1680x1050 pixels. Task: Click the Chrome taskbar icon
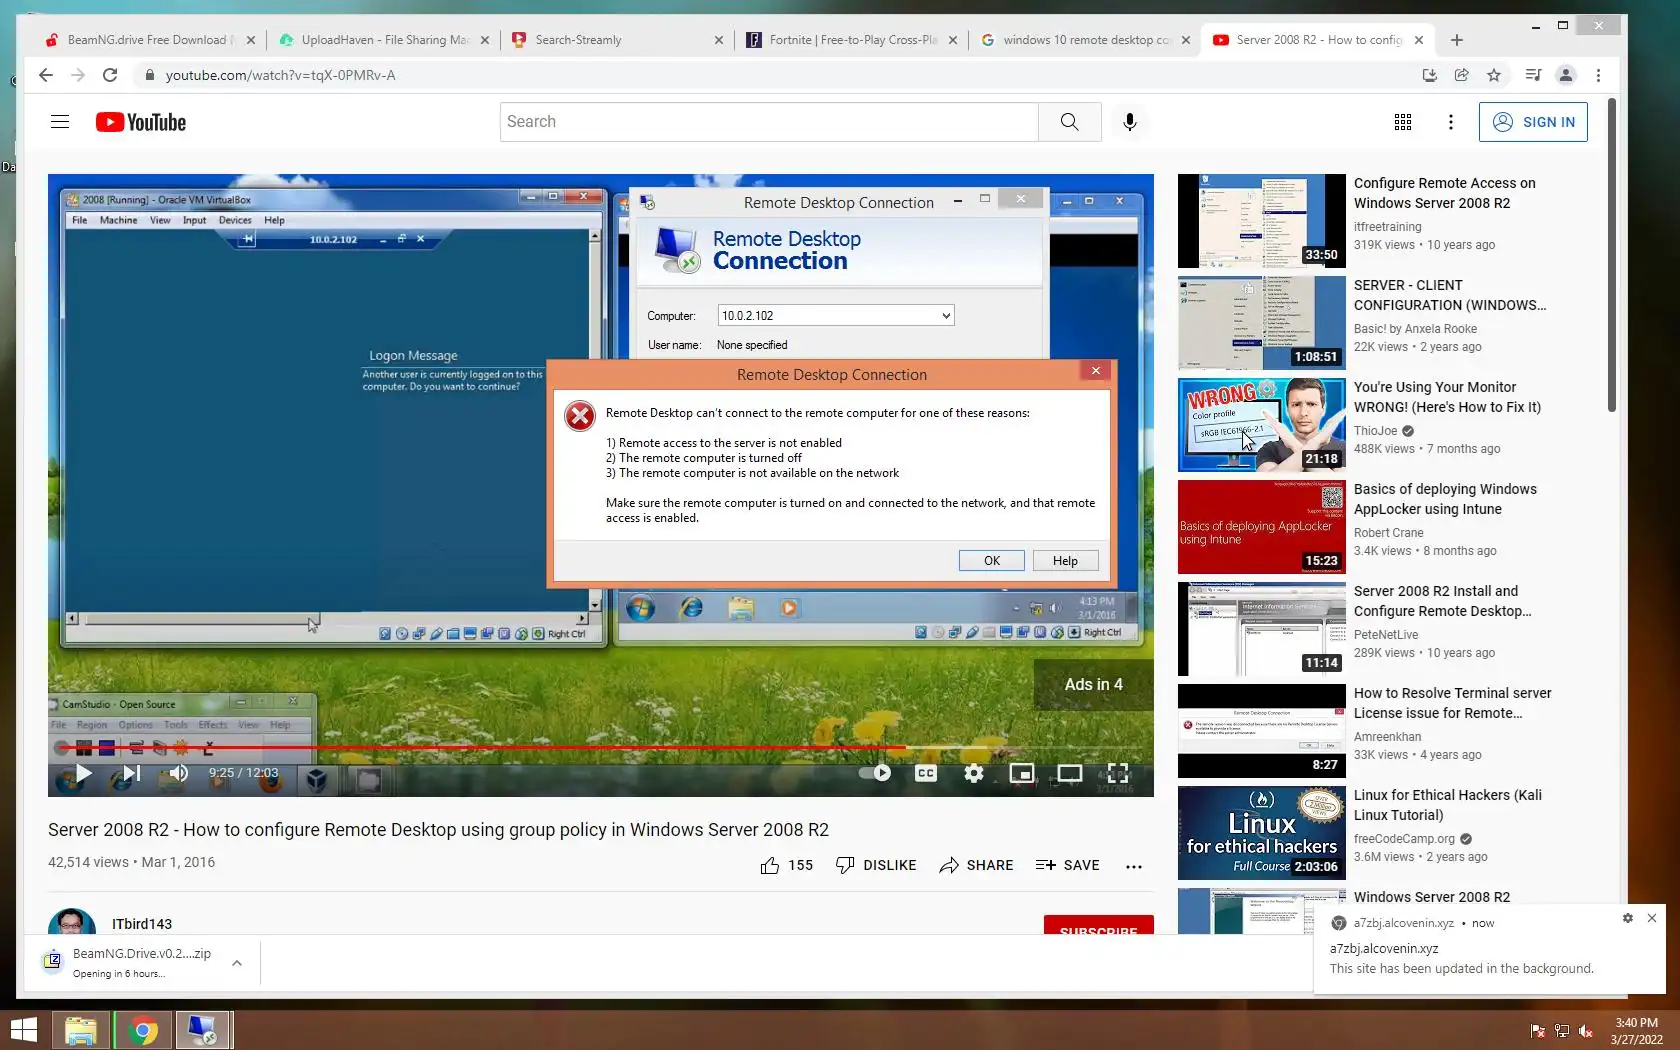(142, 1030)
